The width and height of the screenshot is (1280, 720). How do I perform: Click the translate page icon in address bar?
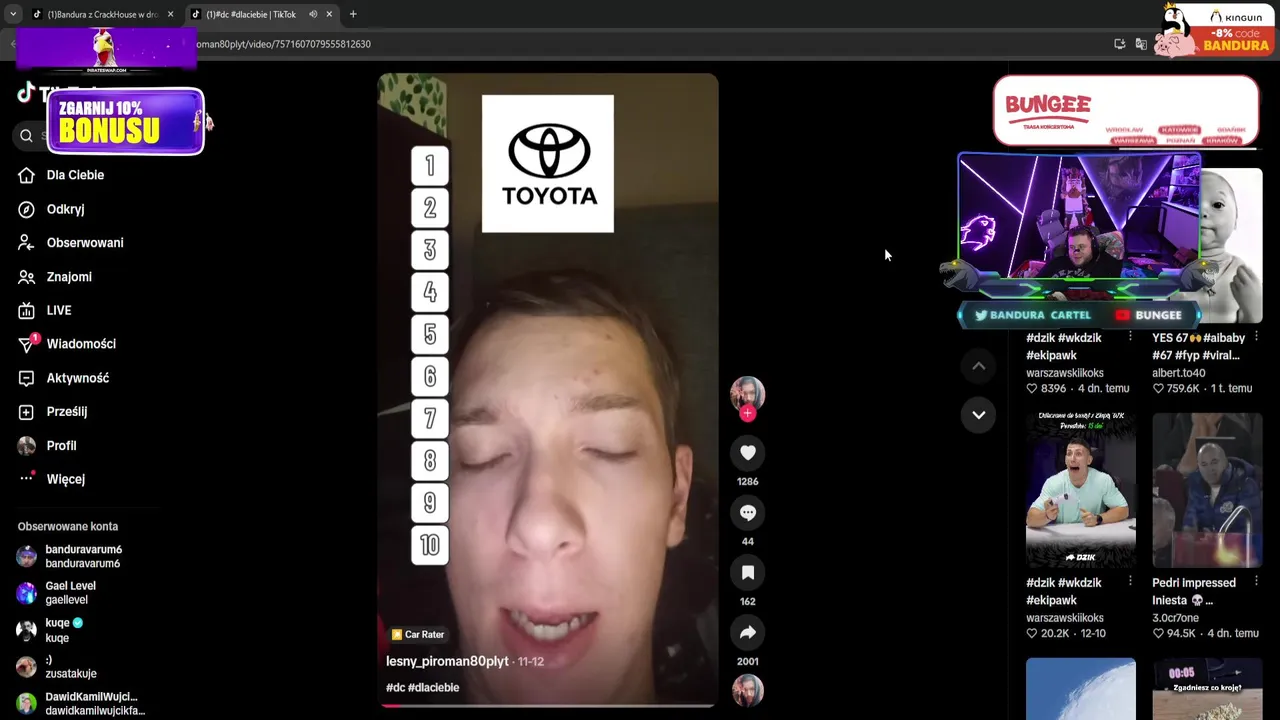click(x=1141, y=44)
